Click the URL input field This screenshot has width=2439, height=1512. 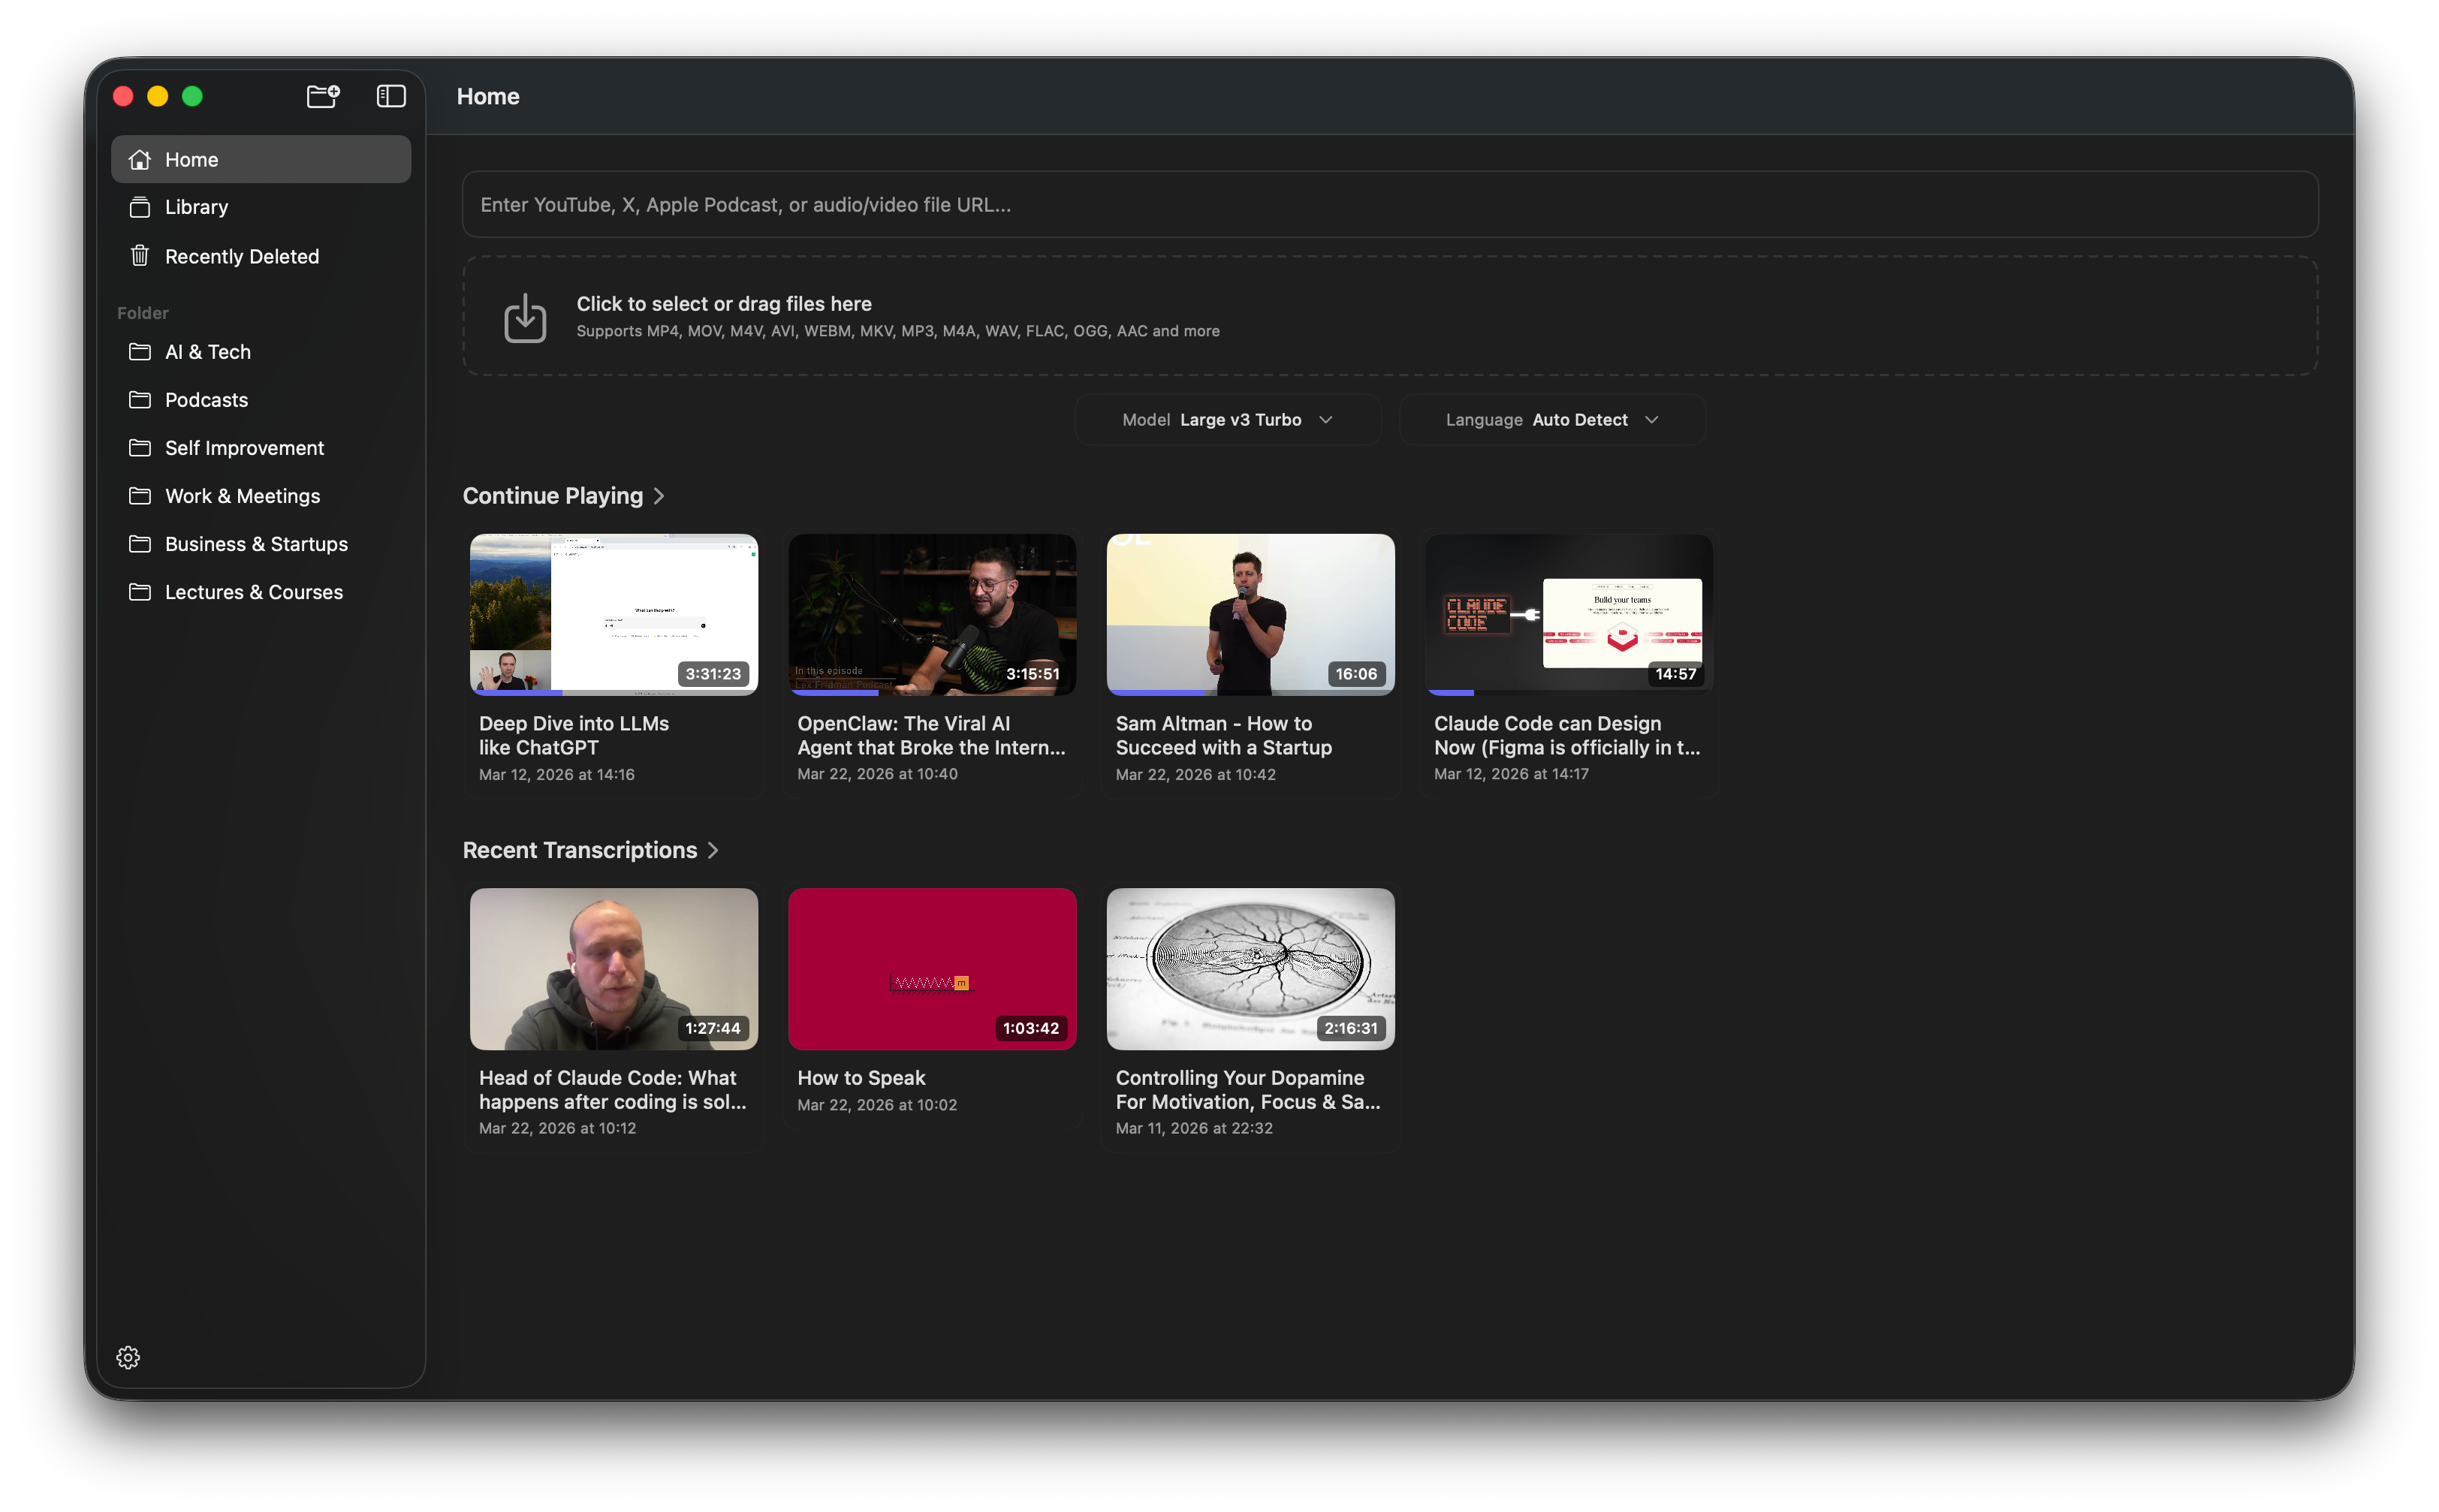1390,204
